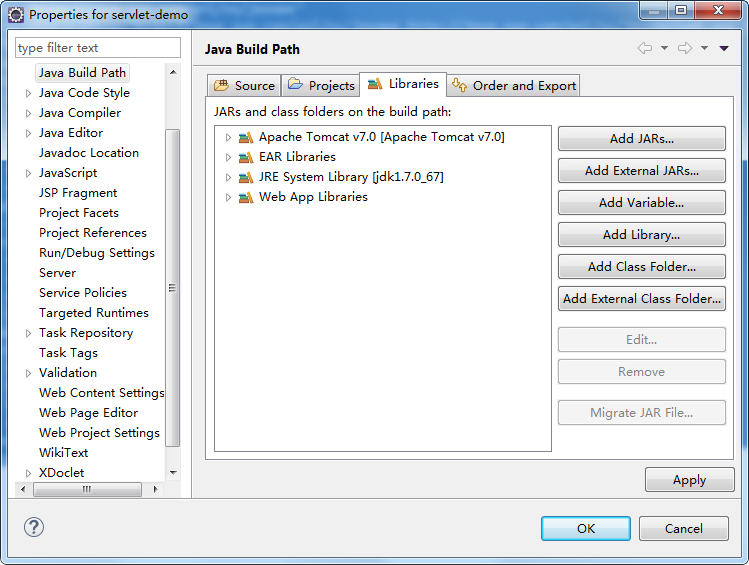Expand the Java Code Style category

pyautogui.click(x=28, y=93)
